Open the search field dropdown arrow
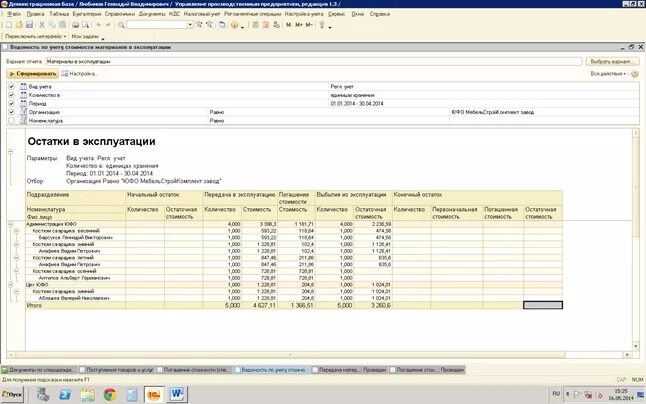Viewport: 646px width, 404px height. coord(190,25)
